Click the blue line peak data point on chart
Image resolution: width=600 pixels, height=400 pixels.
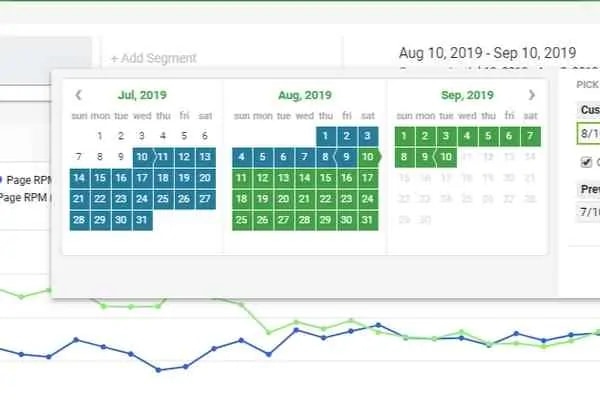pyautogui.click(x=378, y=325)
